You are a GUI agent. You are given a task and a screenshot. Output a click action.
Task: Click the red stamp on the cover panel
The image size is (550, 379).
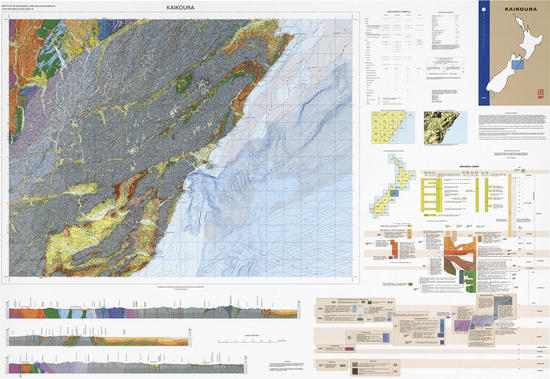click(539, 94)
